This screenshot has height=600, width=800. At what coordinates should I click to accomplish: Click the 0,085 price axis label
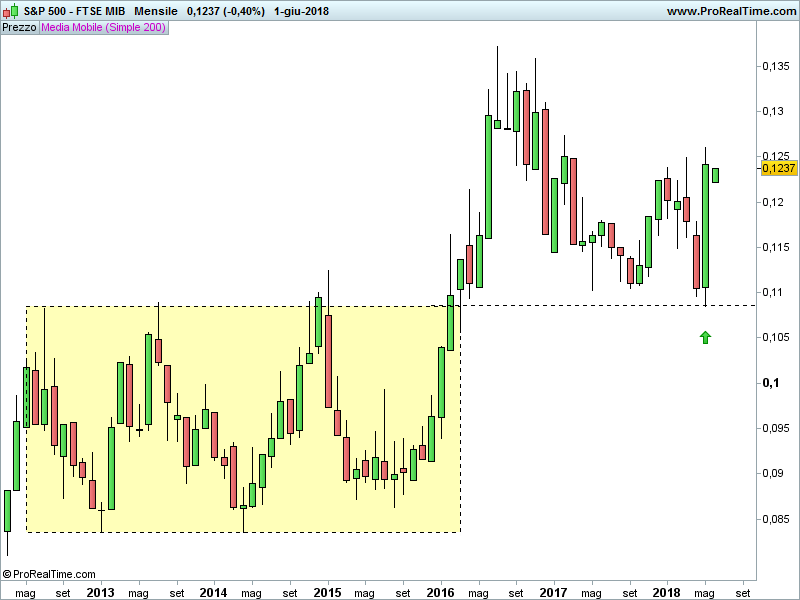tap(776, 519)
